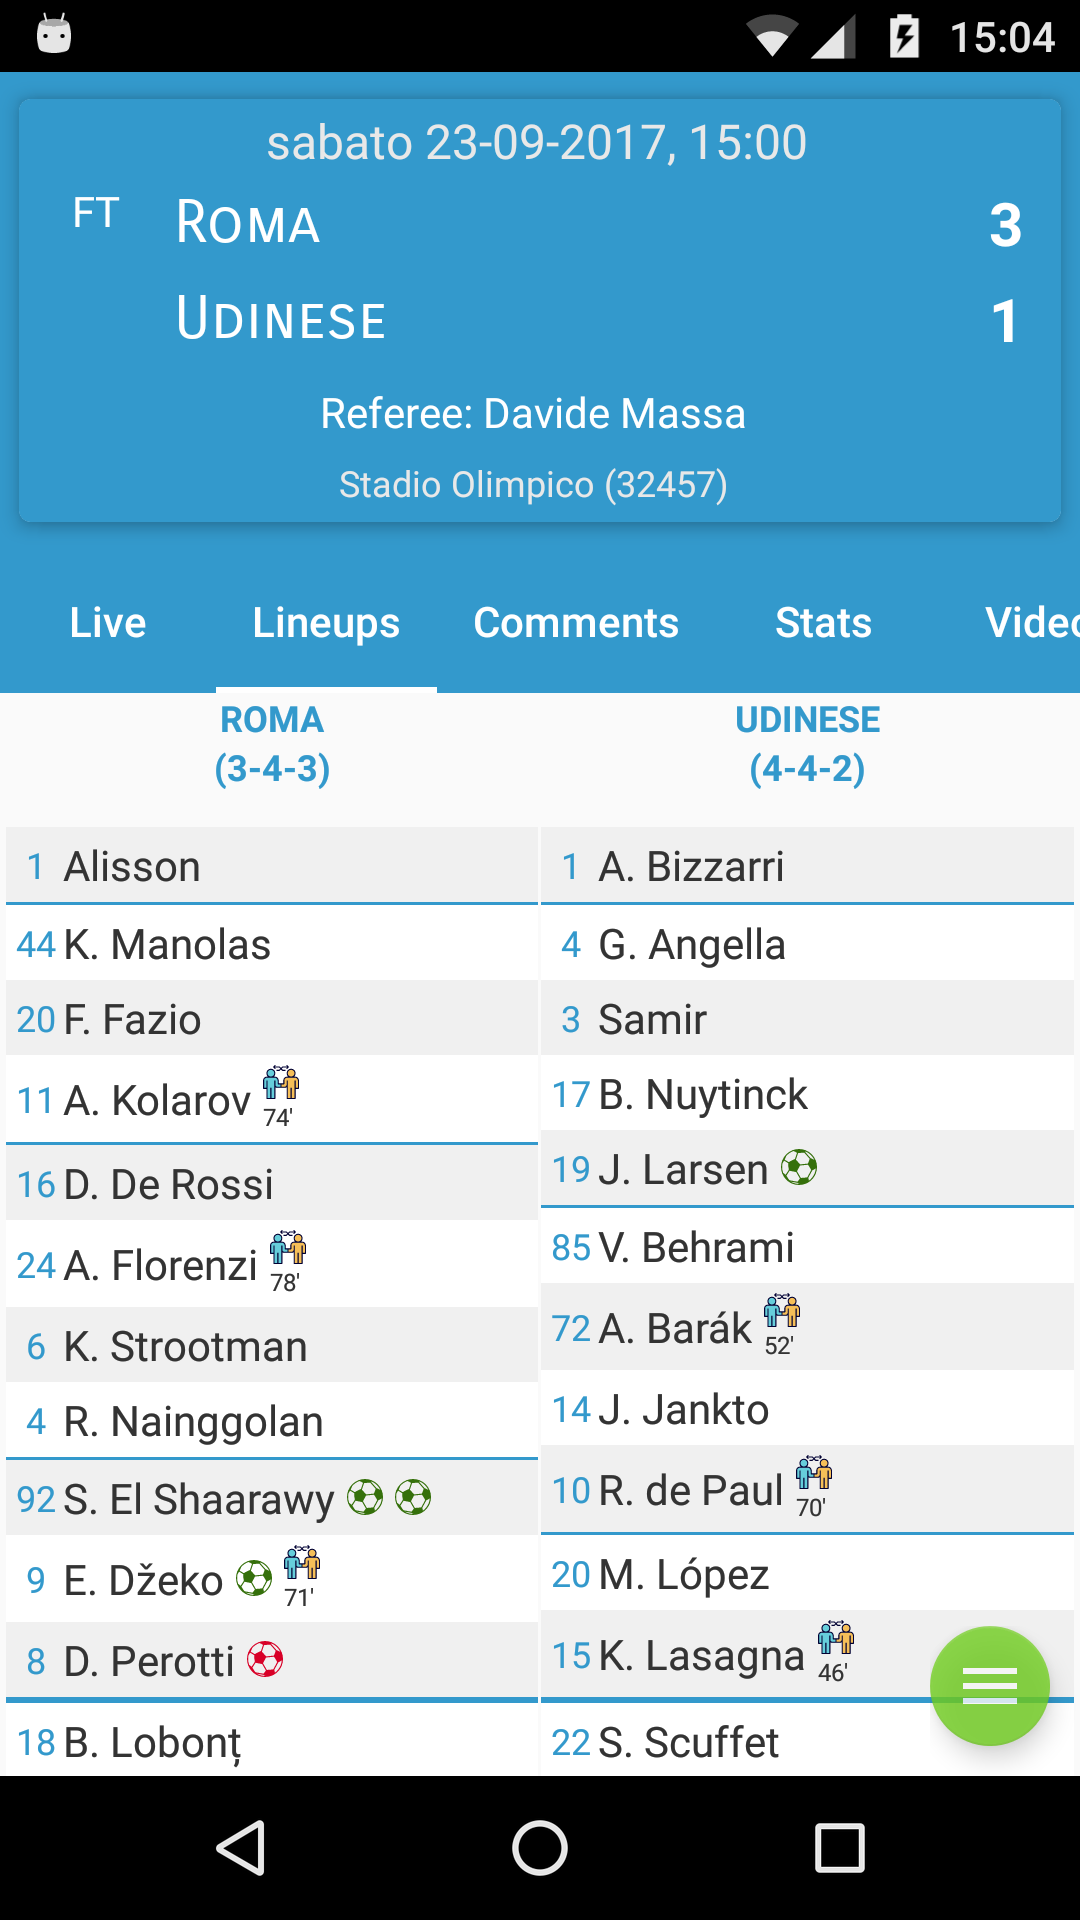Viewport: 1080px width, 1920px height.
Task: Tap the red ball icon beside D. Perotti
Action: click(265, 1660)
